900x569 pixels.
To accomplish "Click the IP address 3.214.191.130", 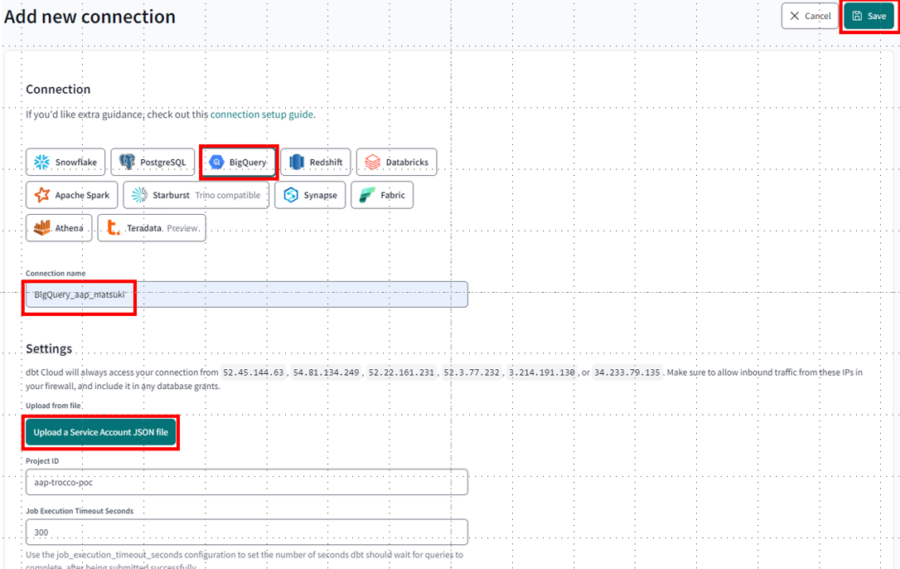I will (542, 373).
